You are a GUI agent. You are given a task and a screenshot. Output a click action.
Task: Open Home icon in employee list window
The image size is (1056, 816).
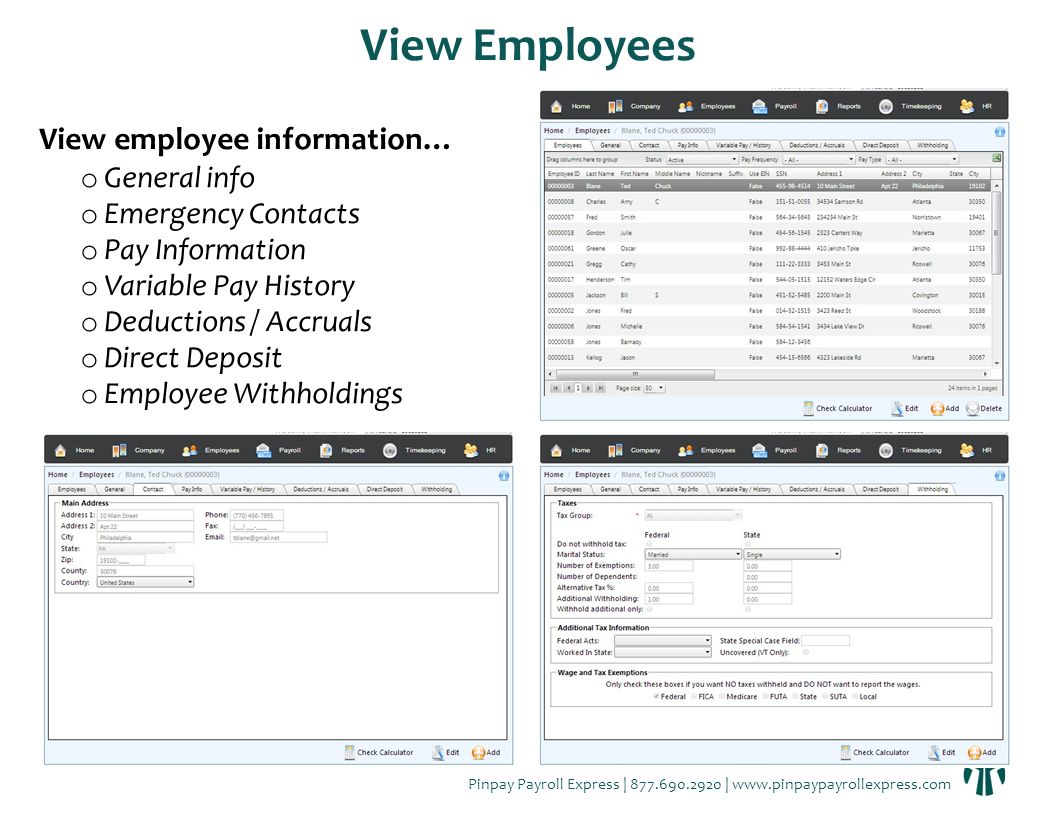click(556, 106)
